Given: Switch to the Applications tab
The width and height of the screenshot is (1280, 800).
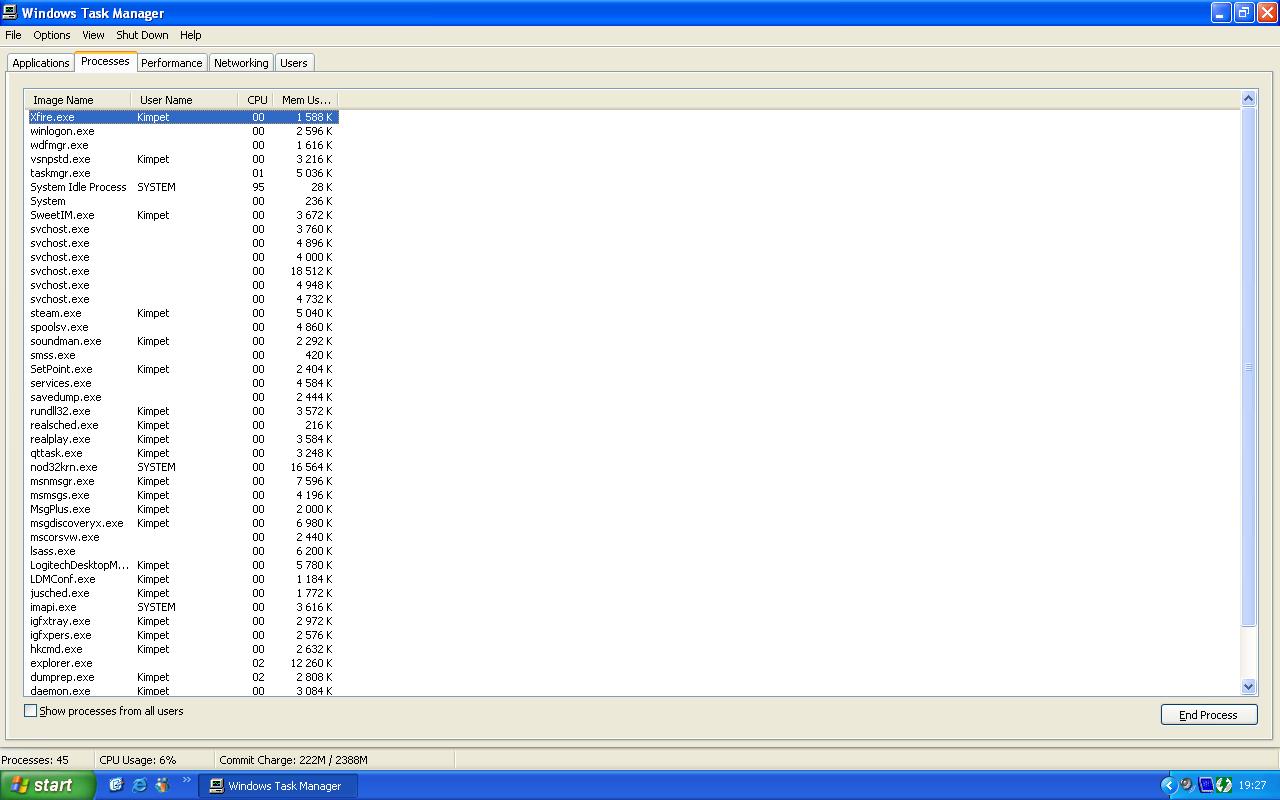Looking at the screenshot, I should 41,63.
